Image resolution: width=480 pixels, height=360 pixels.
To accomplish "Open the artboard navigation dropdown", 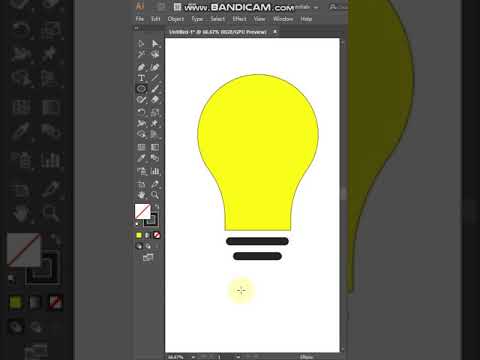I will pos(238,357).
